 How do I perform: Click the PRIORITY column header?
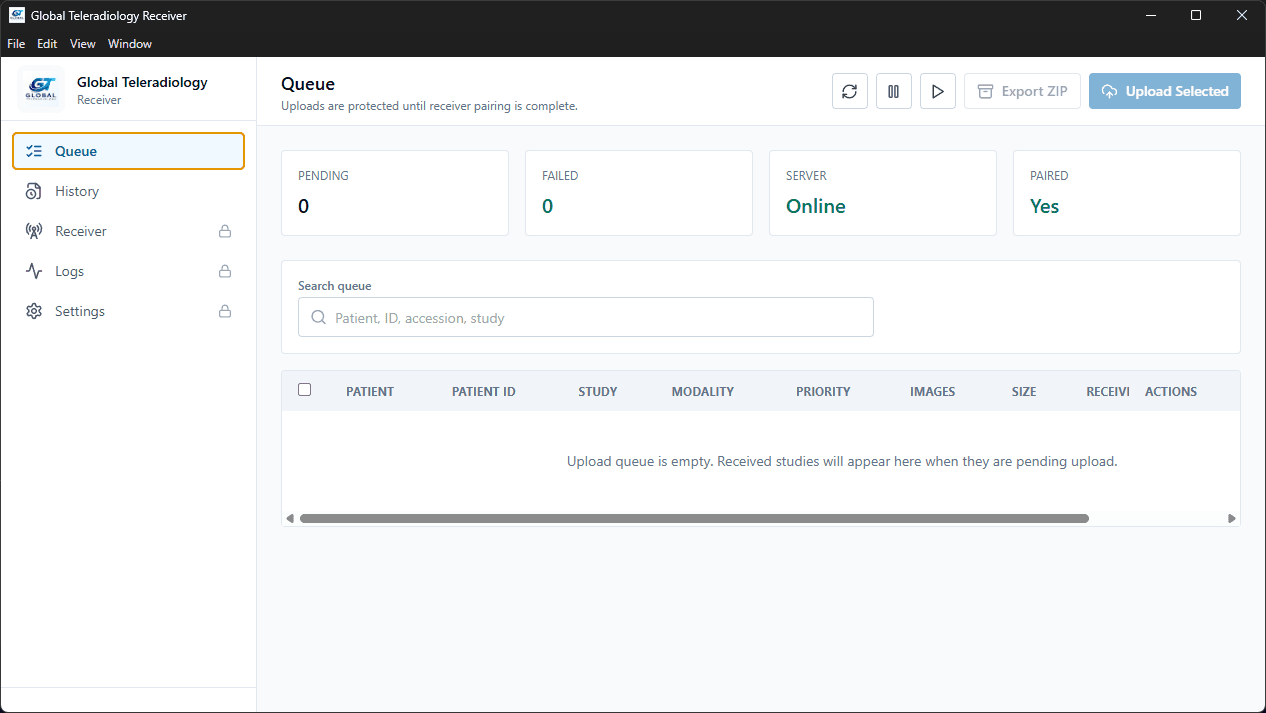point(823,392)
